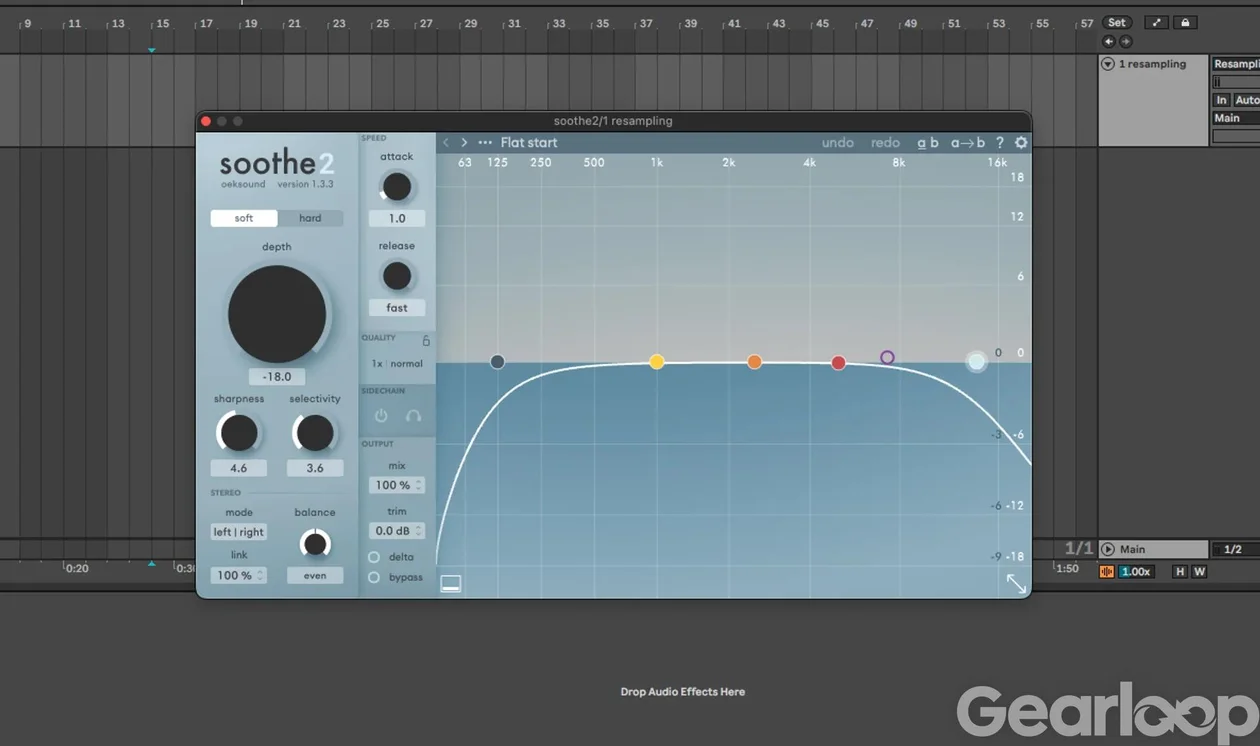Click the orange tempo-follow waveform icon
This screenshot has height=746, width=1260.
[x=1107, y=572]
